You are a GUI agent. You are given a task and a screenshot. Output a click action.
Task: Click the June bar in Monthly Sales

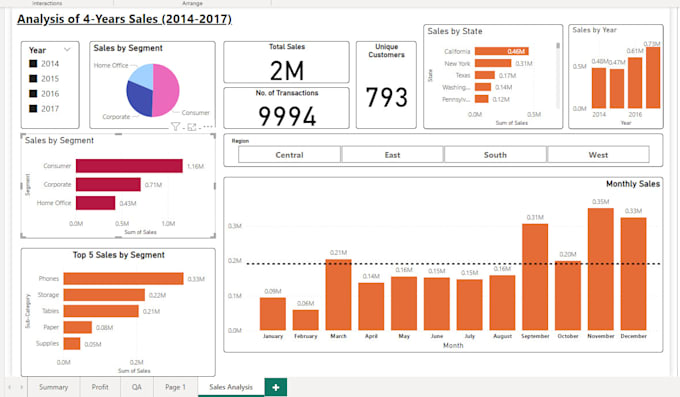tap(437, 304)
